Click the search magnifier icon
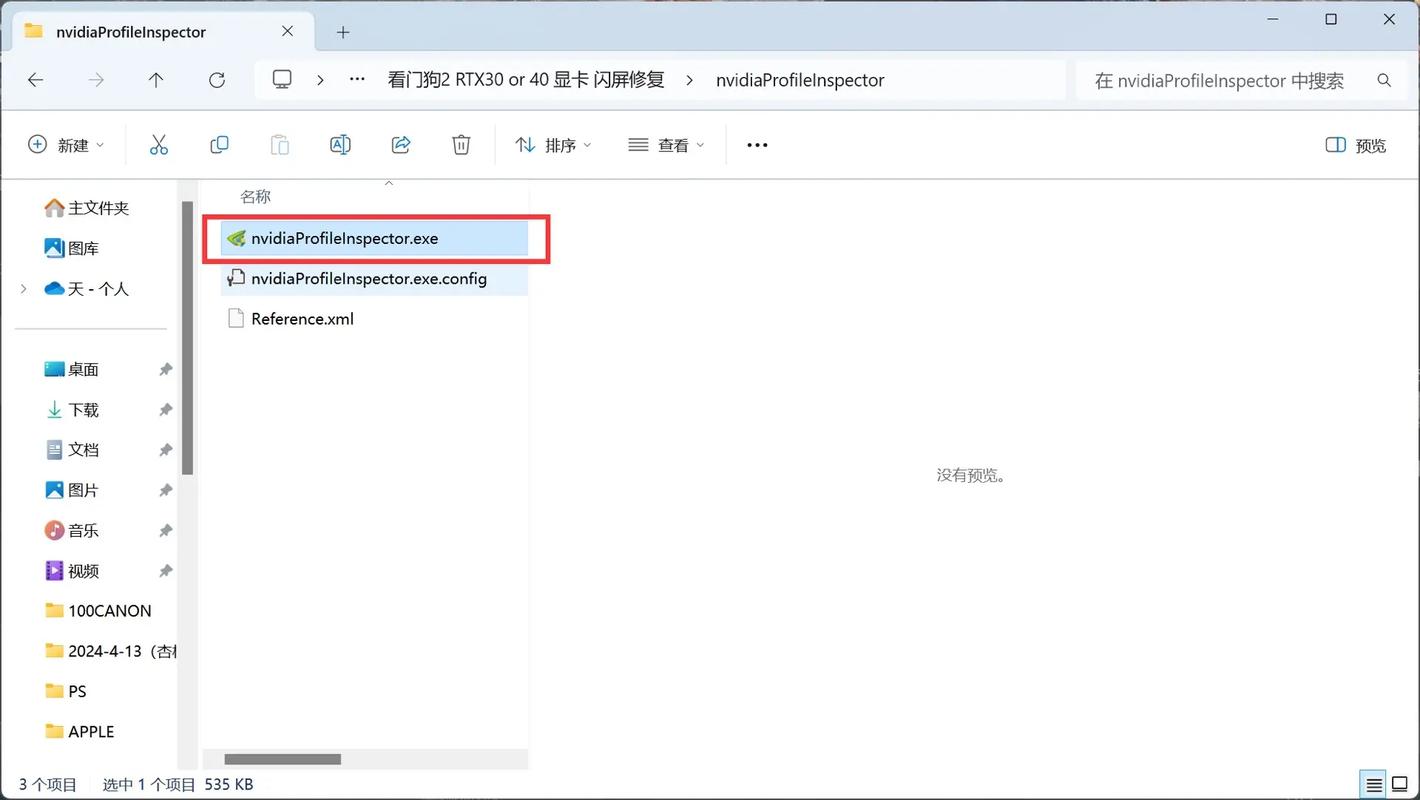 [1384, 80]
